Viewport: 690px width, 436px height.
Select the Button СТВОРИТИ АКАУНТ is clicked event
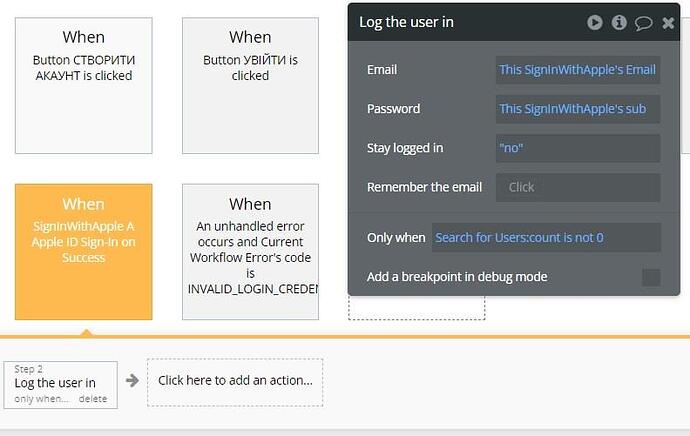[84, 86]
